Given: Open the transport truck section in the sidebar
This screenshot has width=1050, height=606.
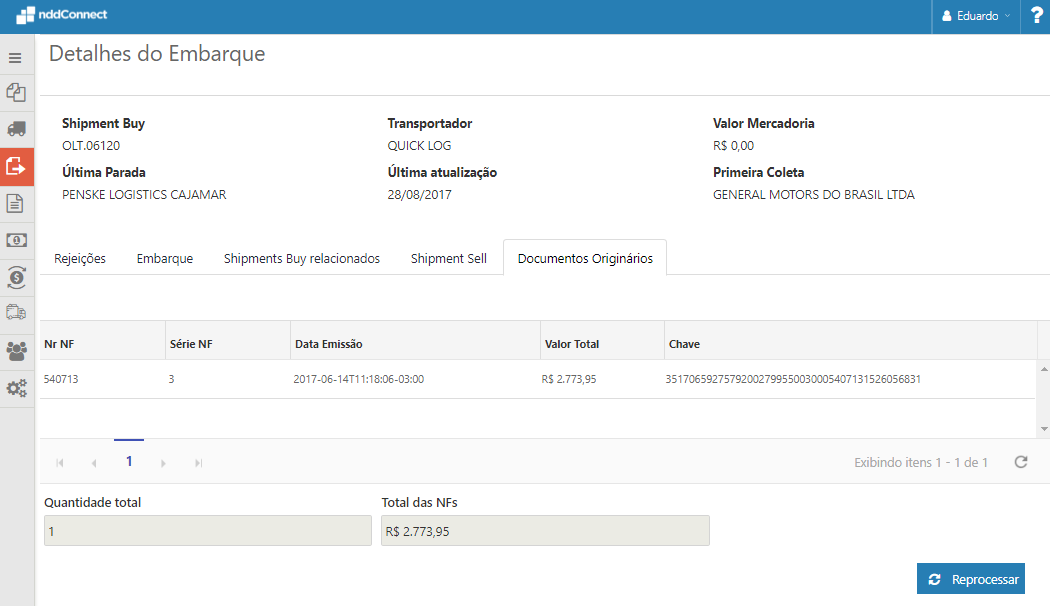Looking at the screenshot, I should pyautogui.click(x=15, y=128).
